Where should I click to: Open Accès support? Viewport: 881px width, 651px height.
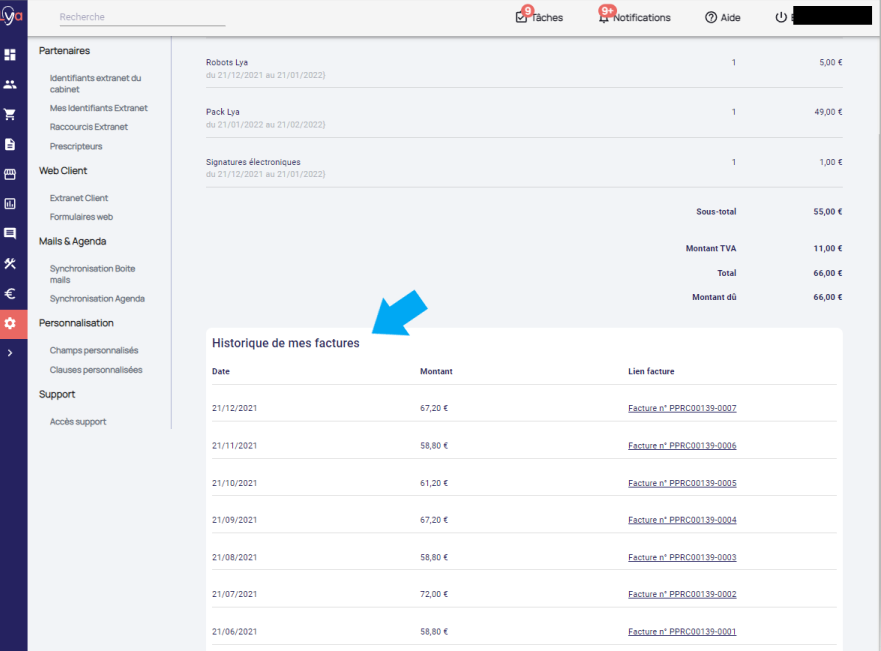coord(78,422)
